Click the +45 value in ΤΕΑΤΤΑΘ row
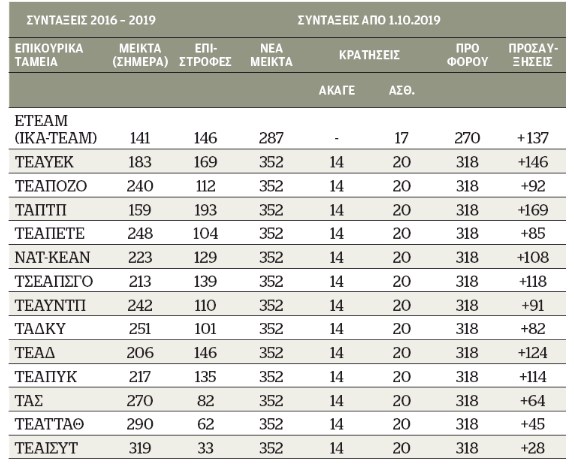 click(x=533, y=424)
